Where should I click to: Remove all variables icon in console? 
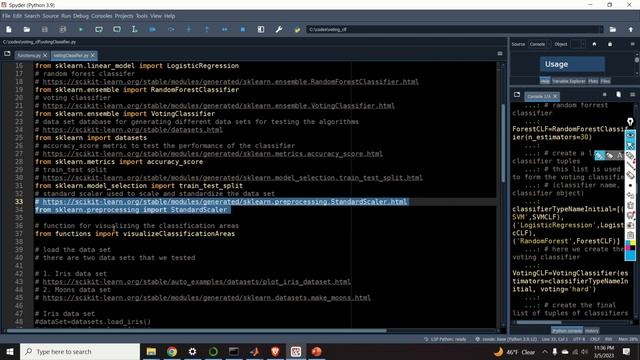coord(618,95)
